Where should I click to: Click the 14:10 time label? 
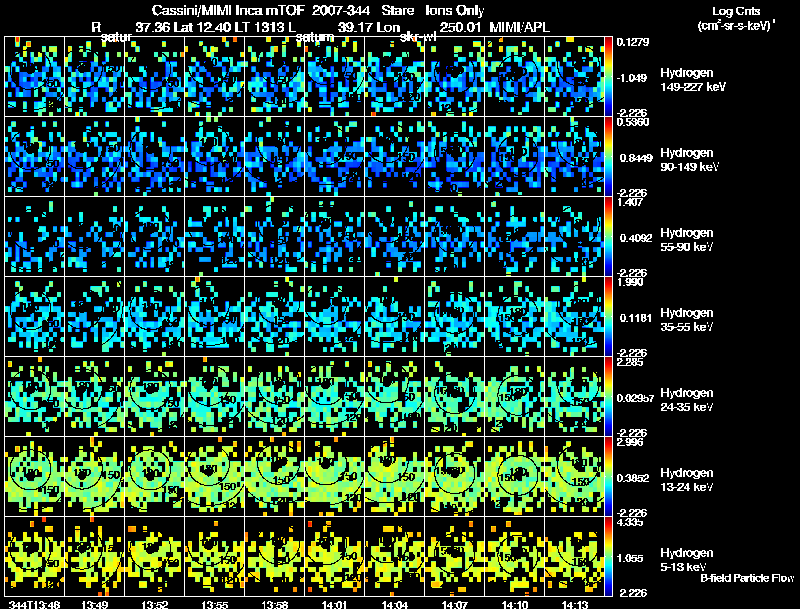tap(514, 604)
